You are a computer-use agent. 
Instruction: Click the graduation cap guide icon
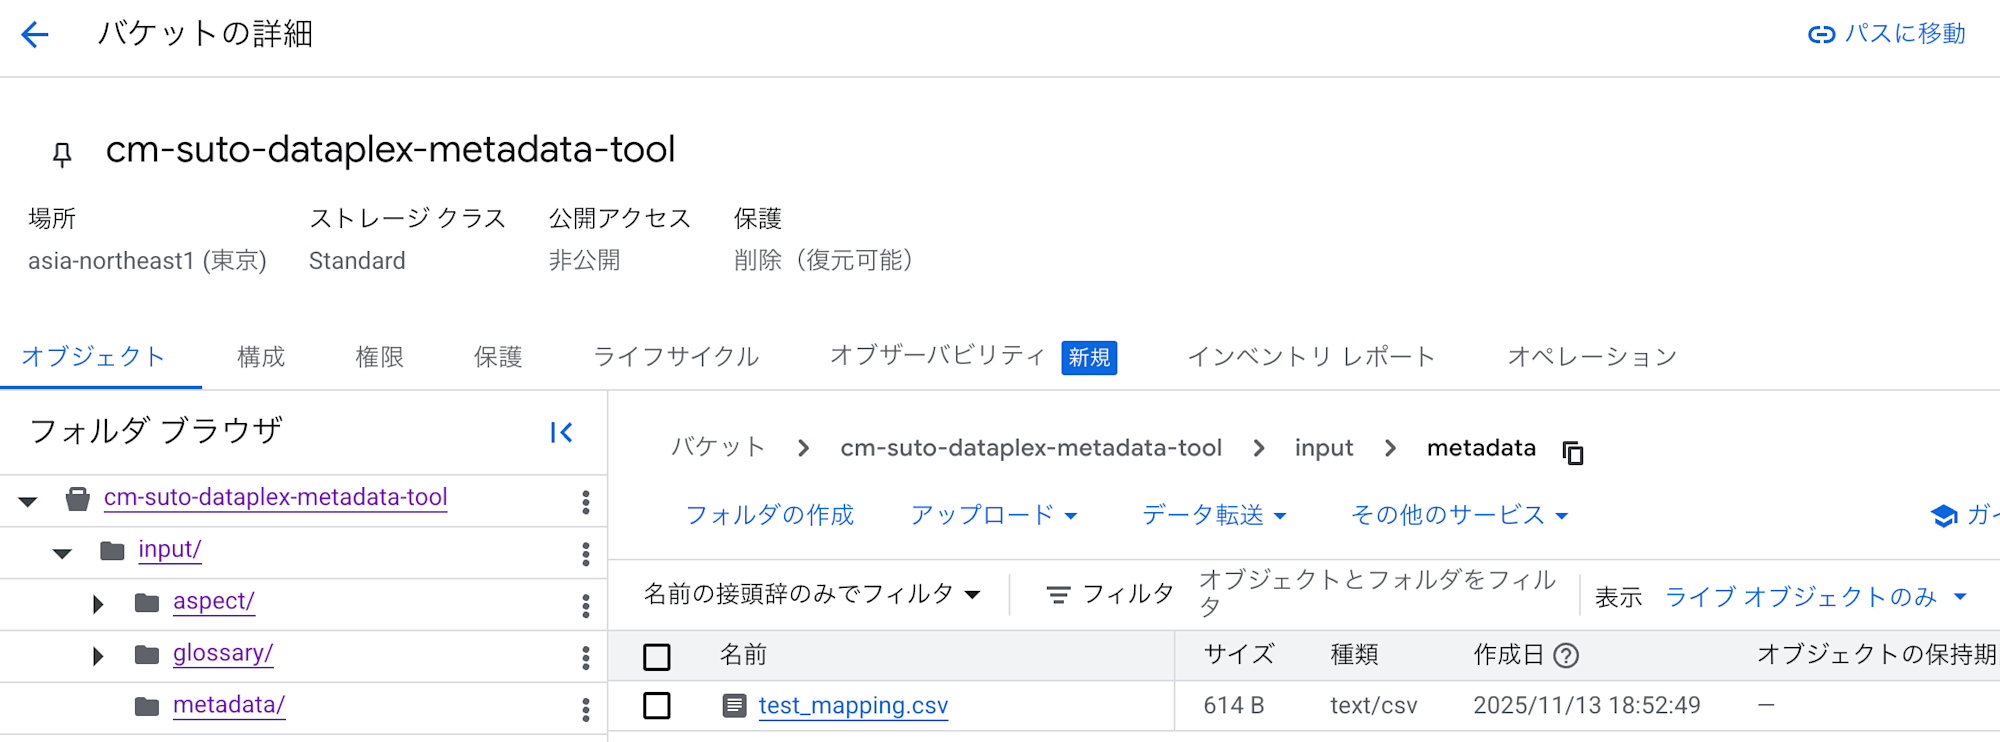[1944, 516]
